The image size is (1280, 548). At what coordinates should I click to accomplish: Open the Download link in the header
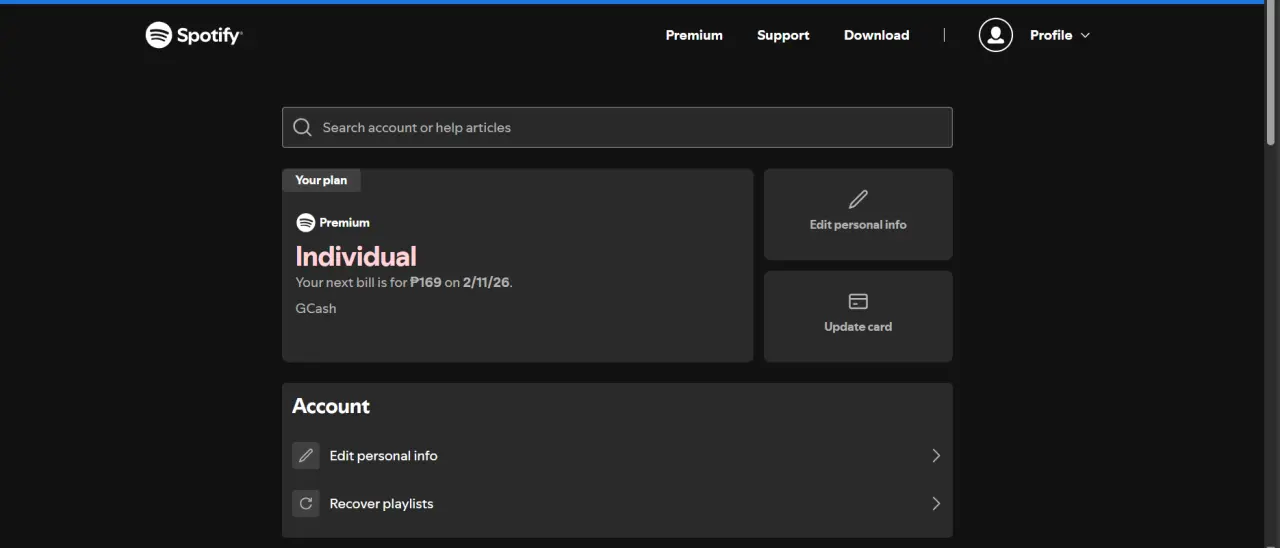(876, 35)
